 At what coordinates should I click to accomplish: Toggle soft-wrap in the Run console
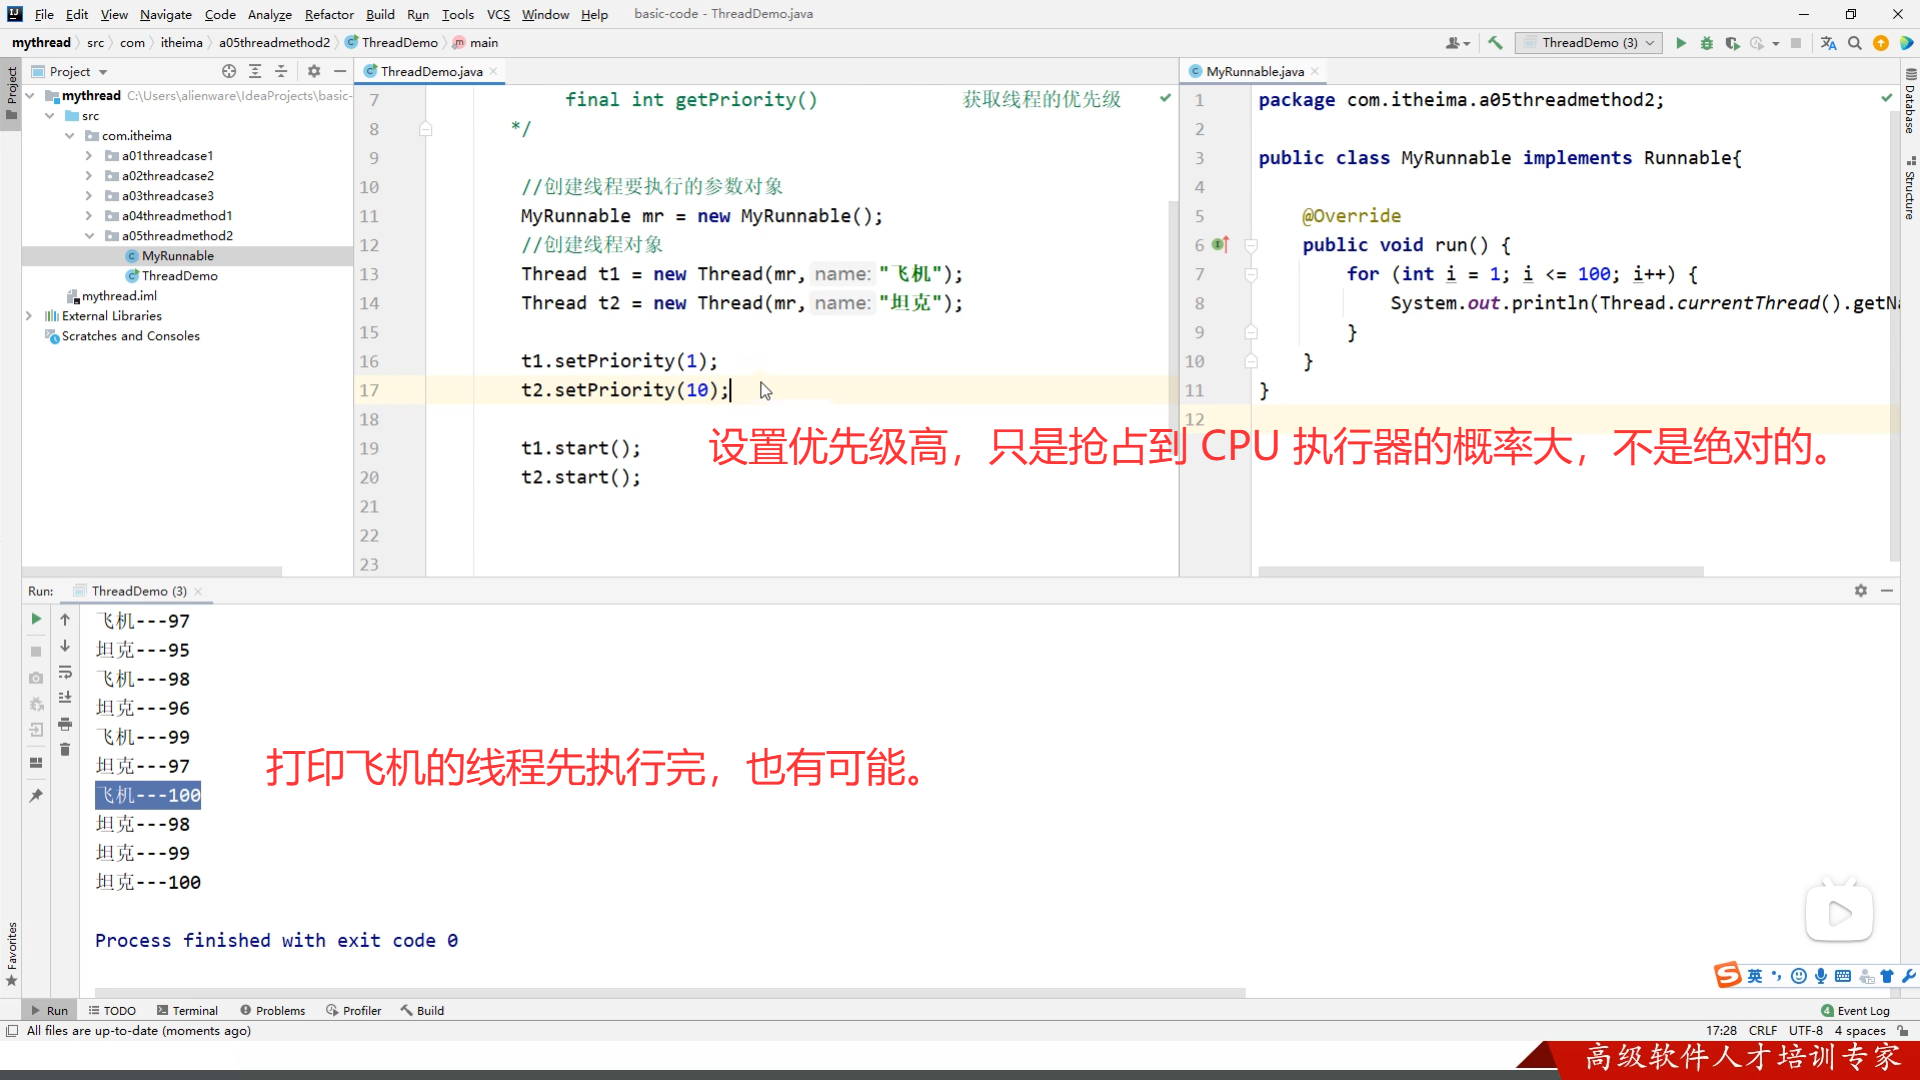tap(65, 672)
